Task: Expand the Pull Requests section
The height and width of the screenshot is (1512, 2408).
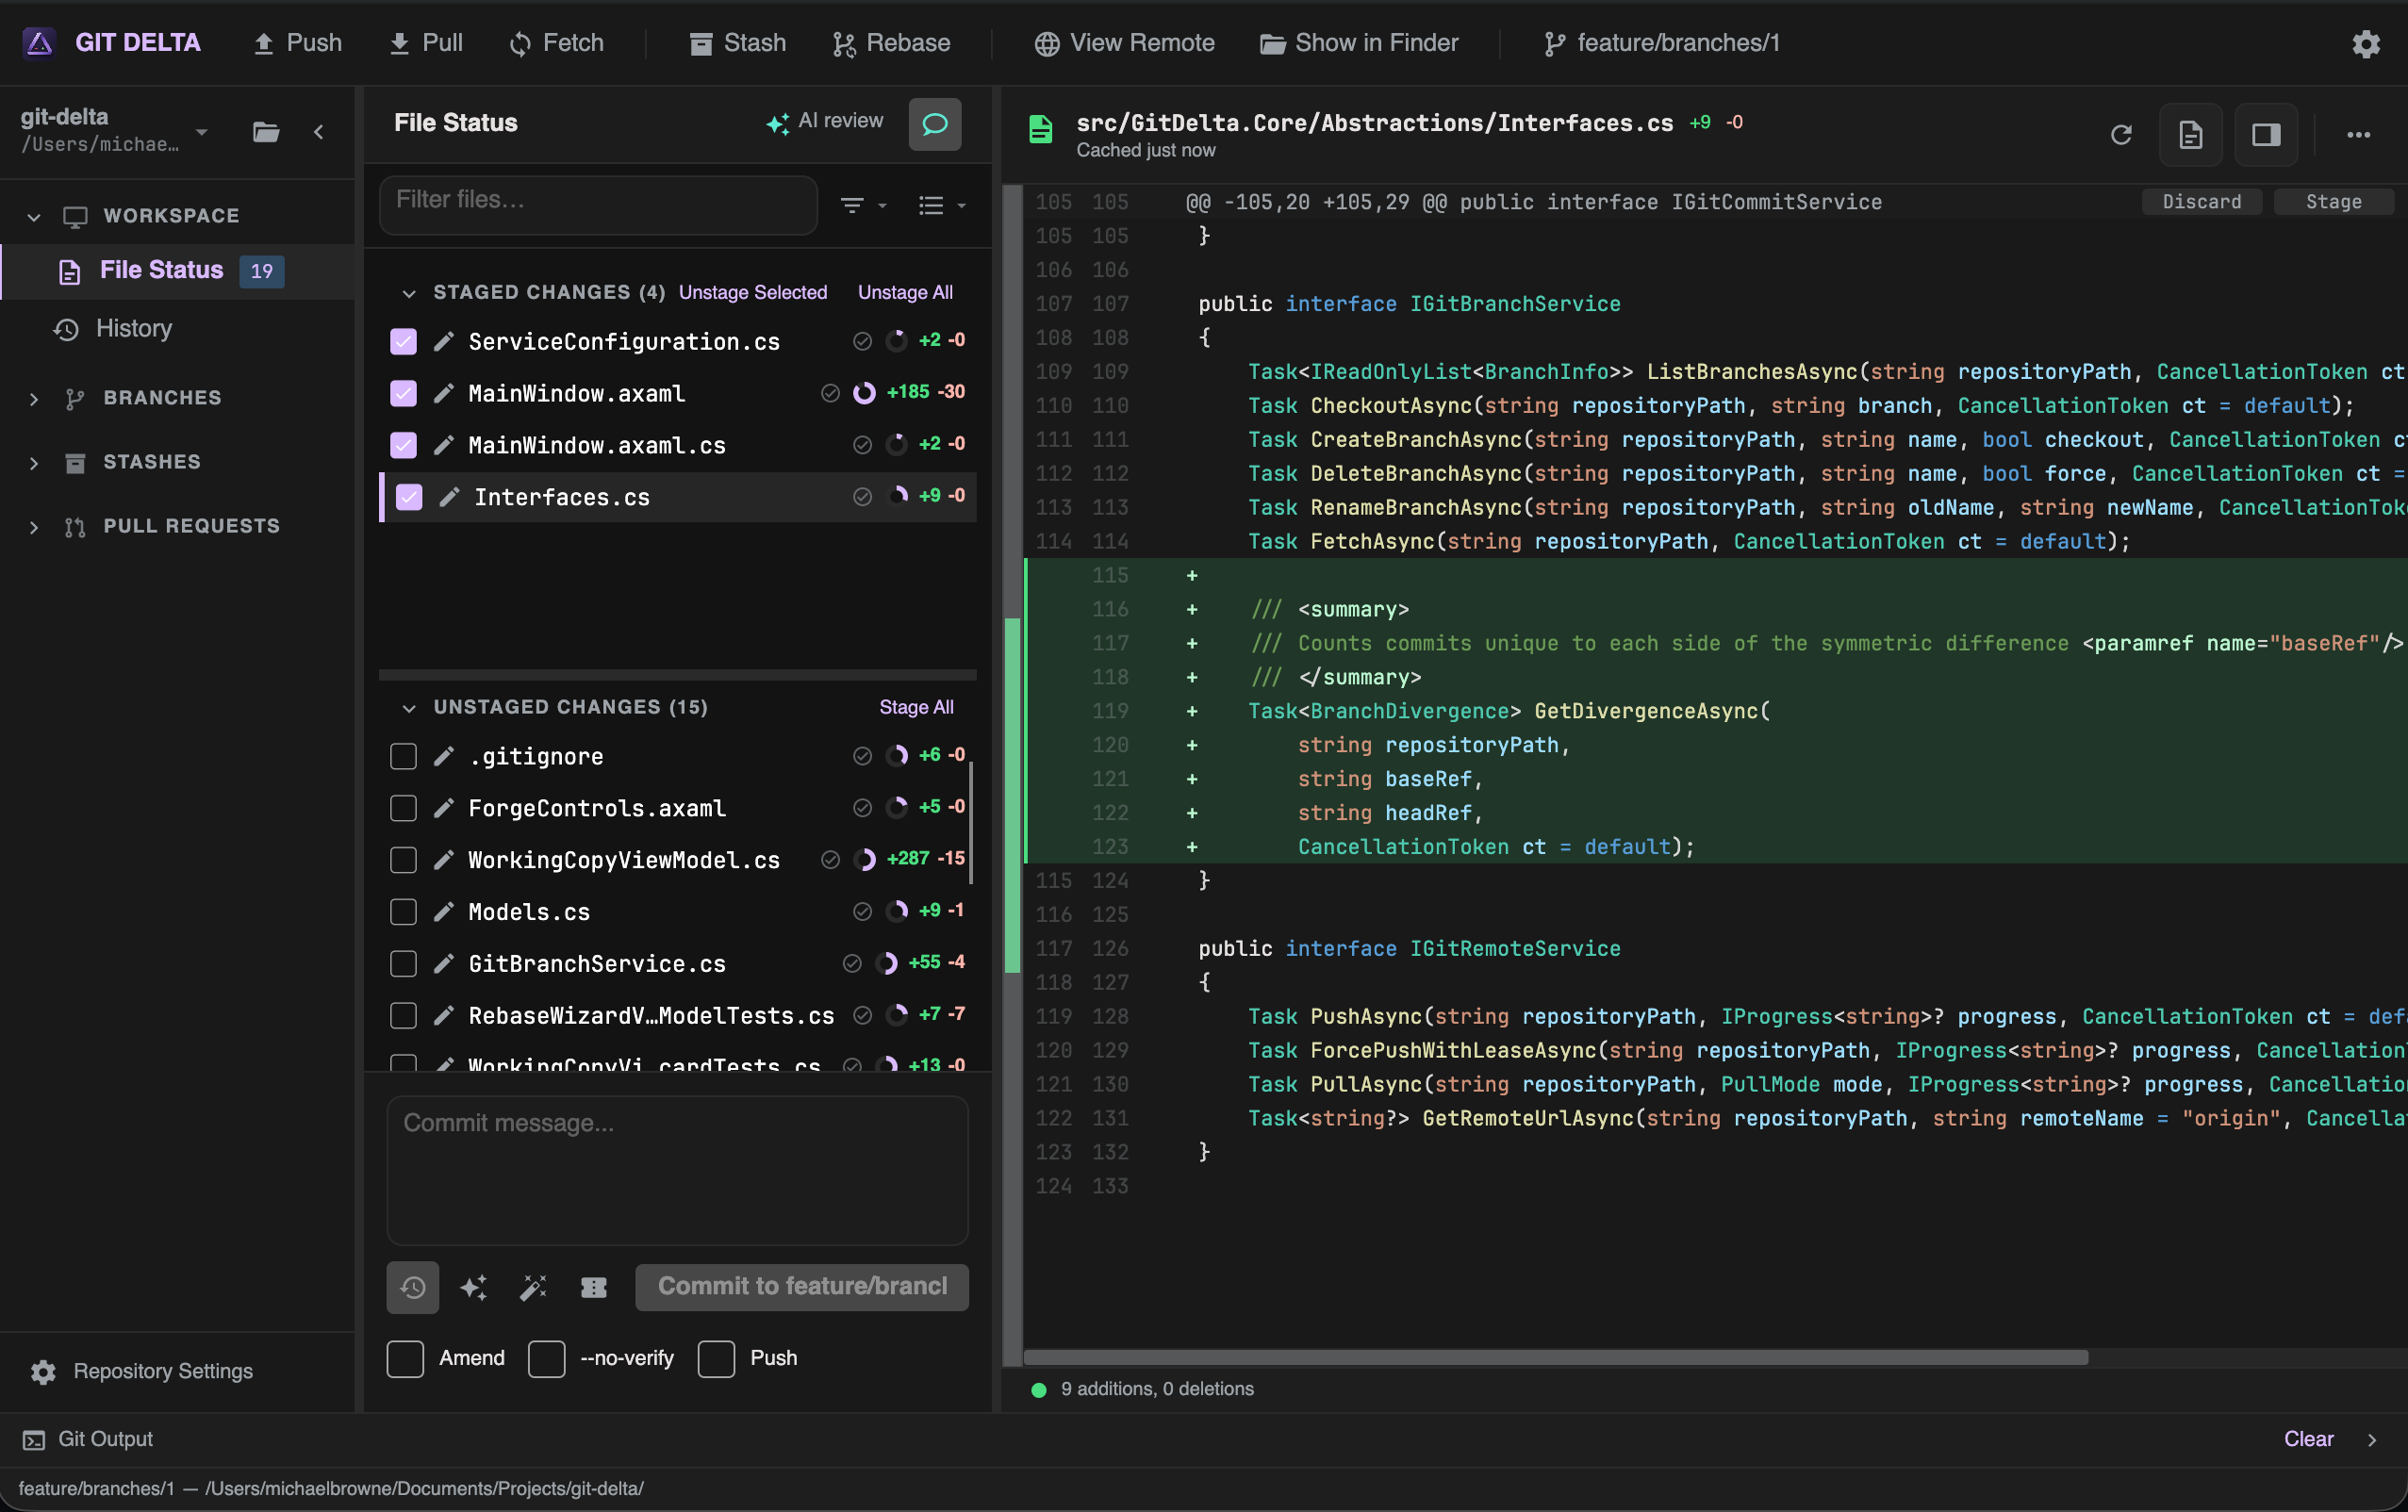Action: click(34, 527)
